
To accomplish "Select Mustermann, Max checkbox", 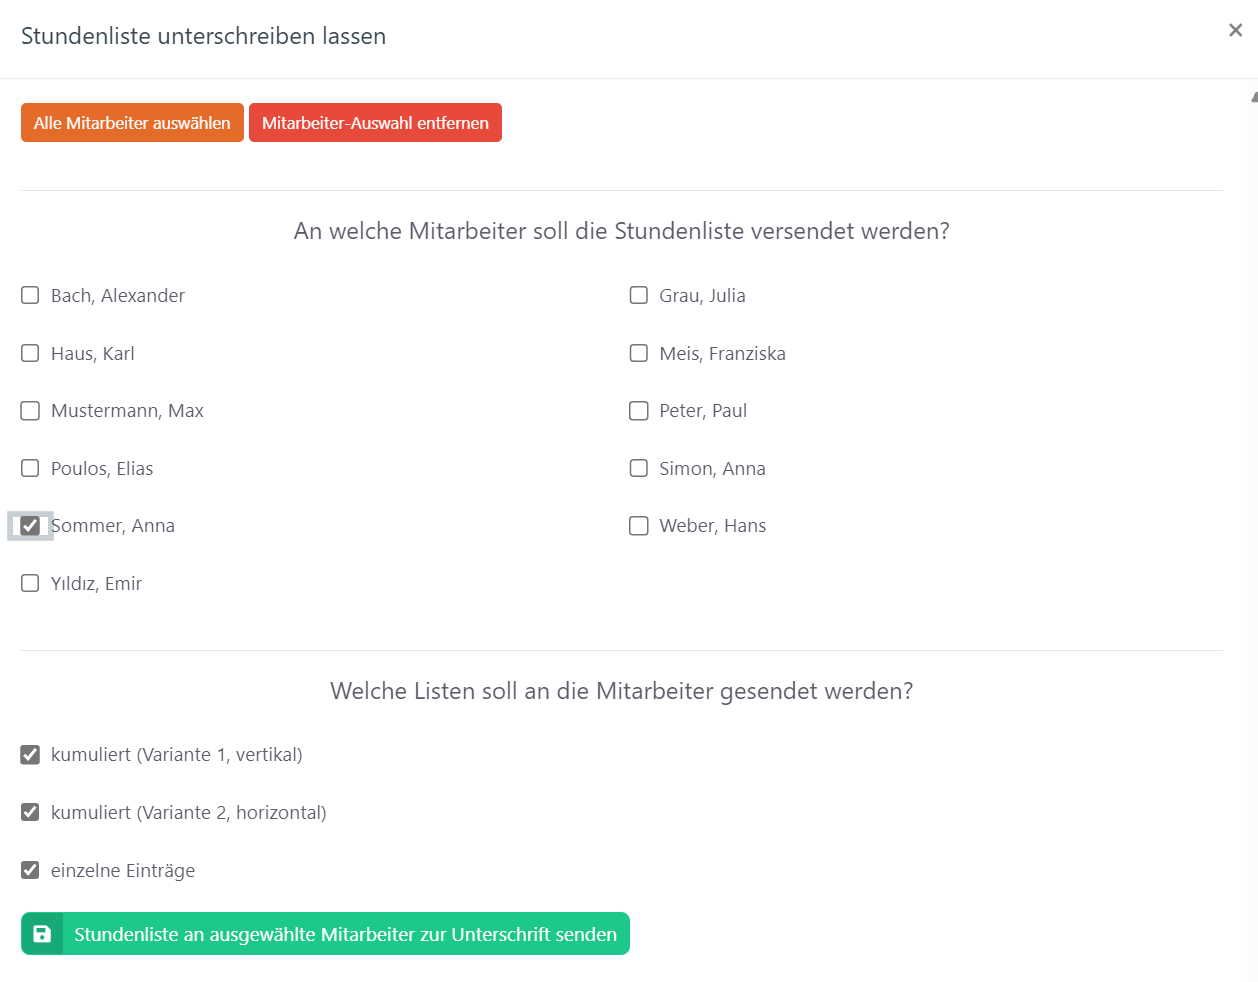I will (x=31, y=411).
